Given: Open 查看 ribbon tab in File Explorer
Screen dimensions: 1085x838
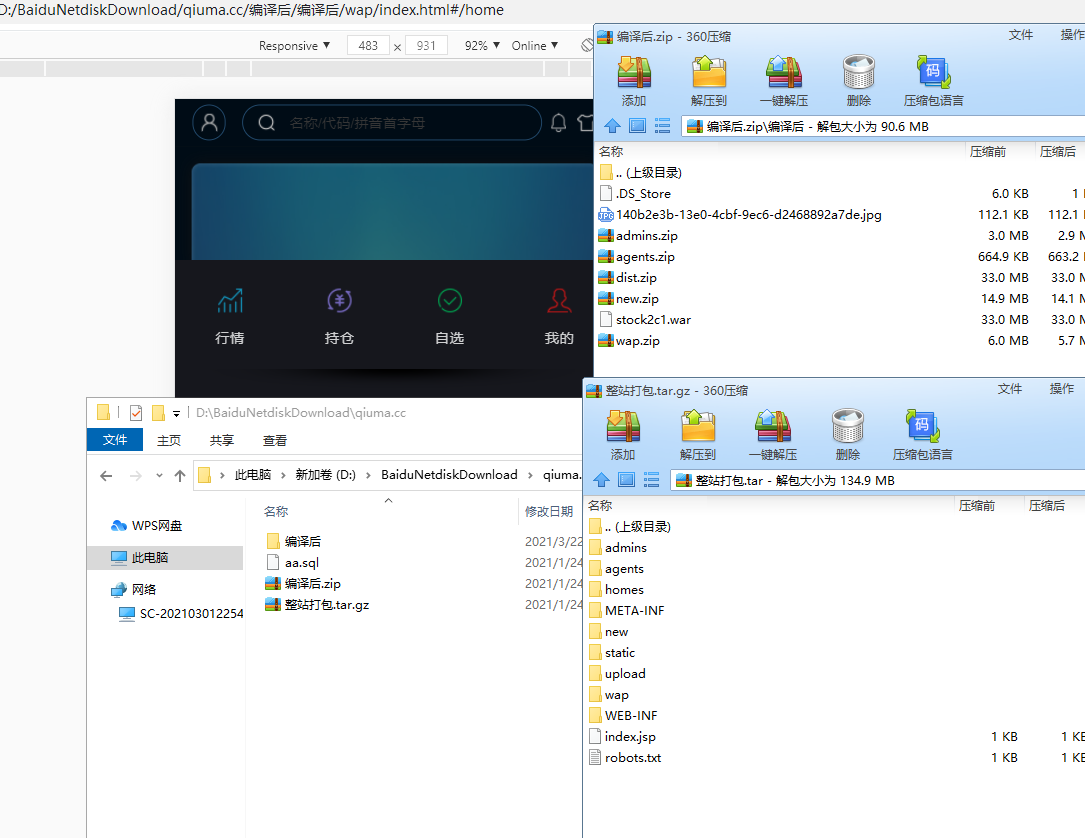Looking at the screenshot, I should (275, 440).
